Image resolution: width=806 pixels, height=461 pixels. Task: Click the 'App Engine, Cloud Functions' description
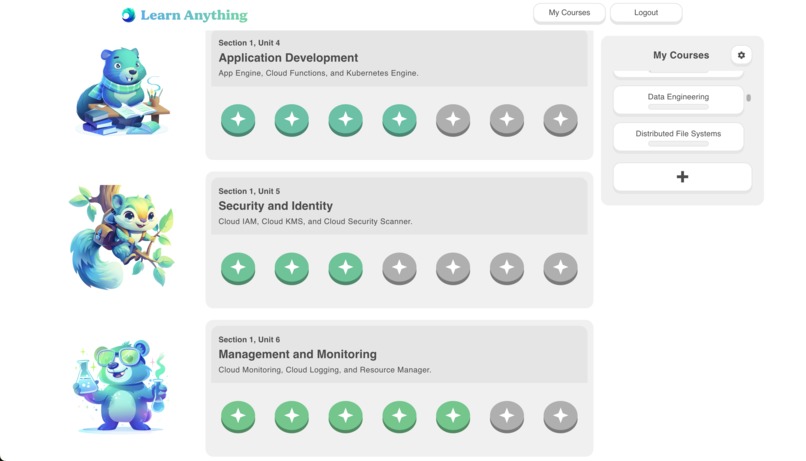coord(318,73)
